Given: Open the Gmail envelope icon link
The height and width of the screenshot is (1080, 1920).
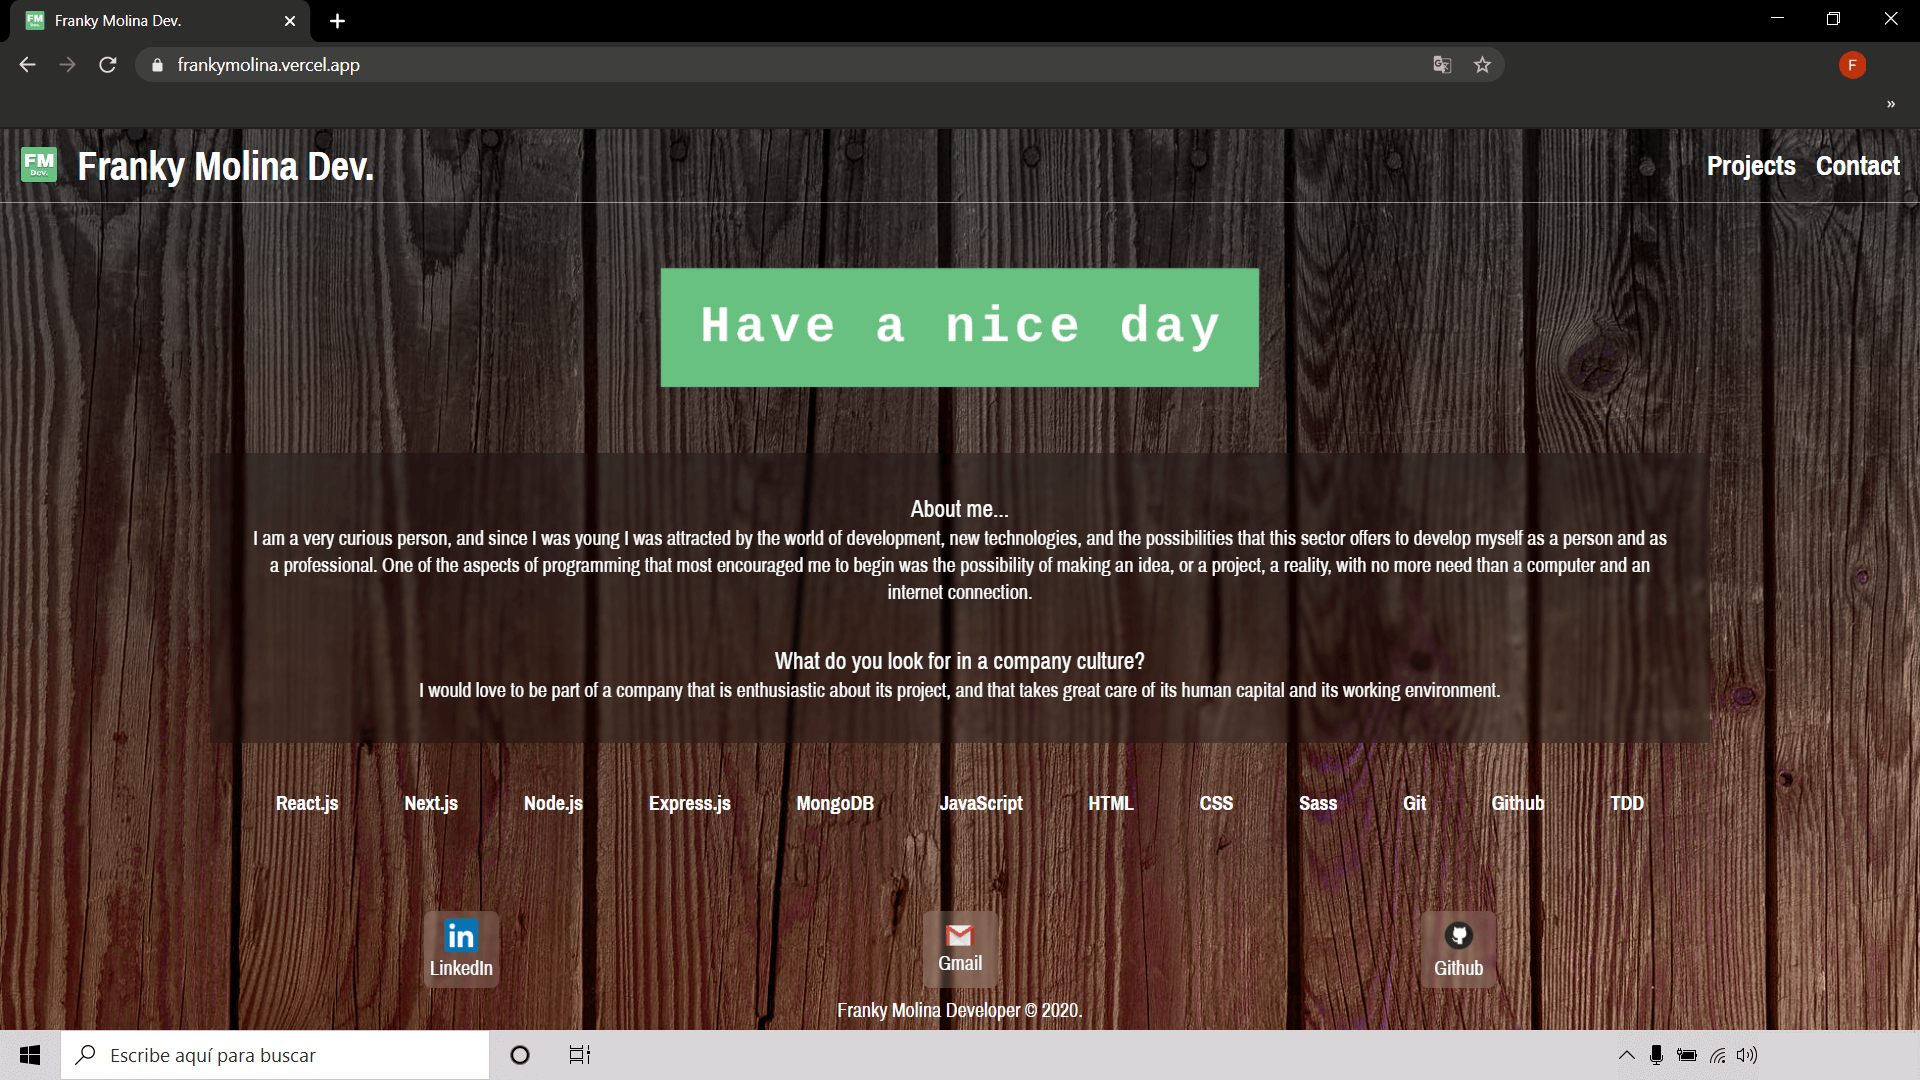Looking at the screenshot, I should [960, 949].
